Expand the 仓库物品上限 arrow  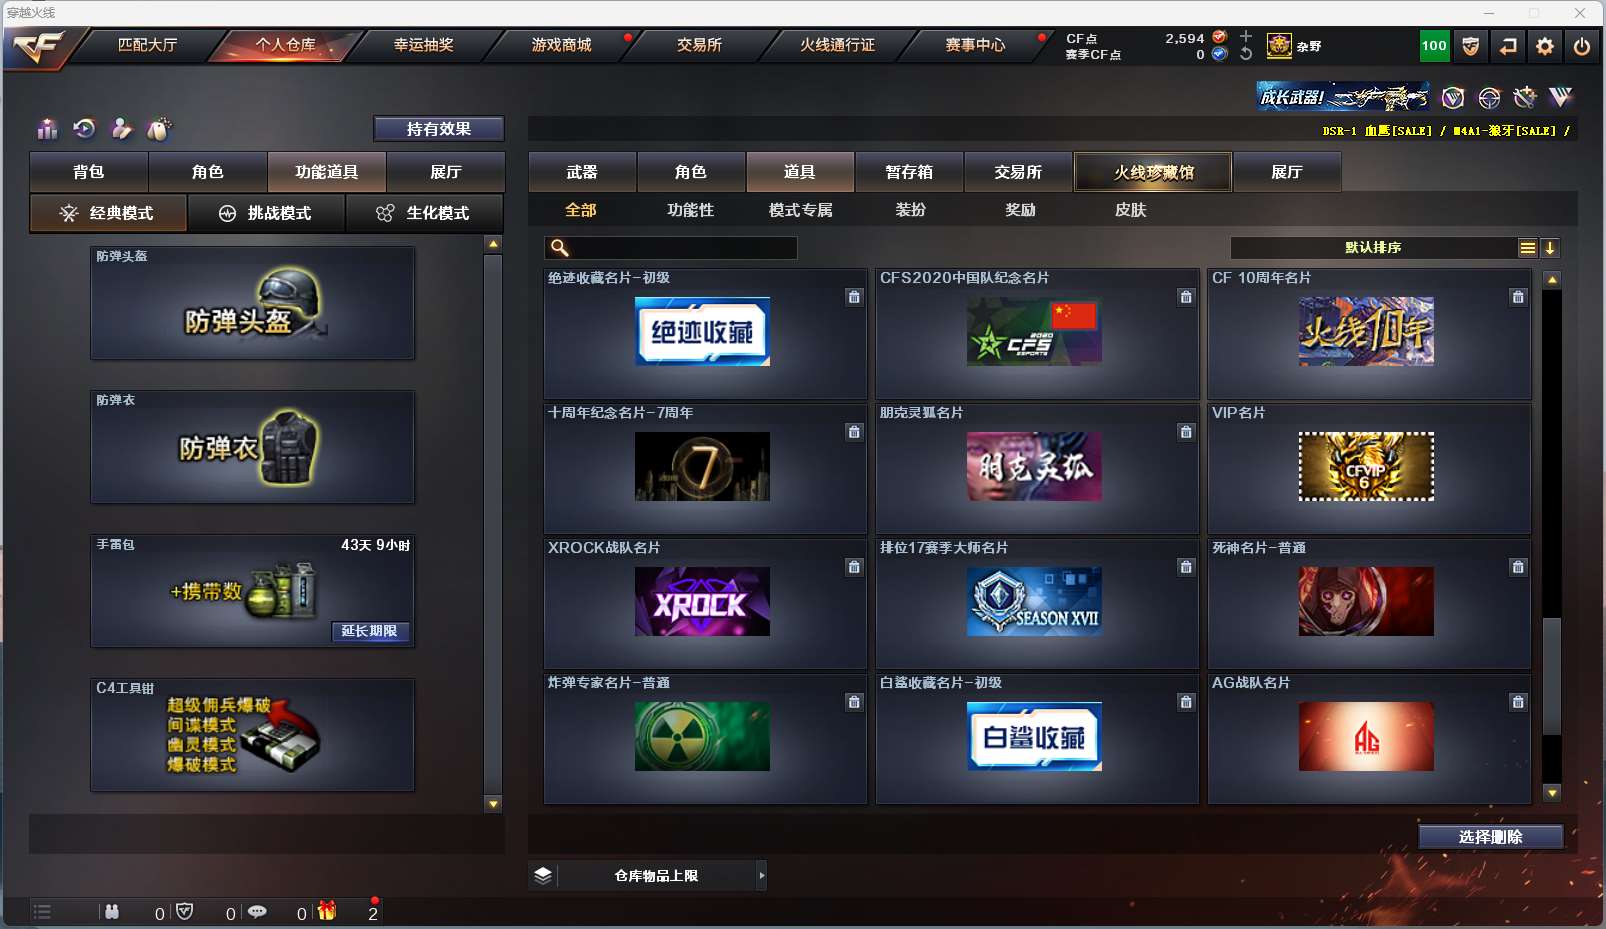[x=762, y=875]
